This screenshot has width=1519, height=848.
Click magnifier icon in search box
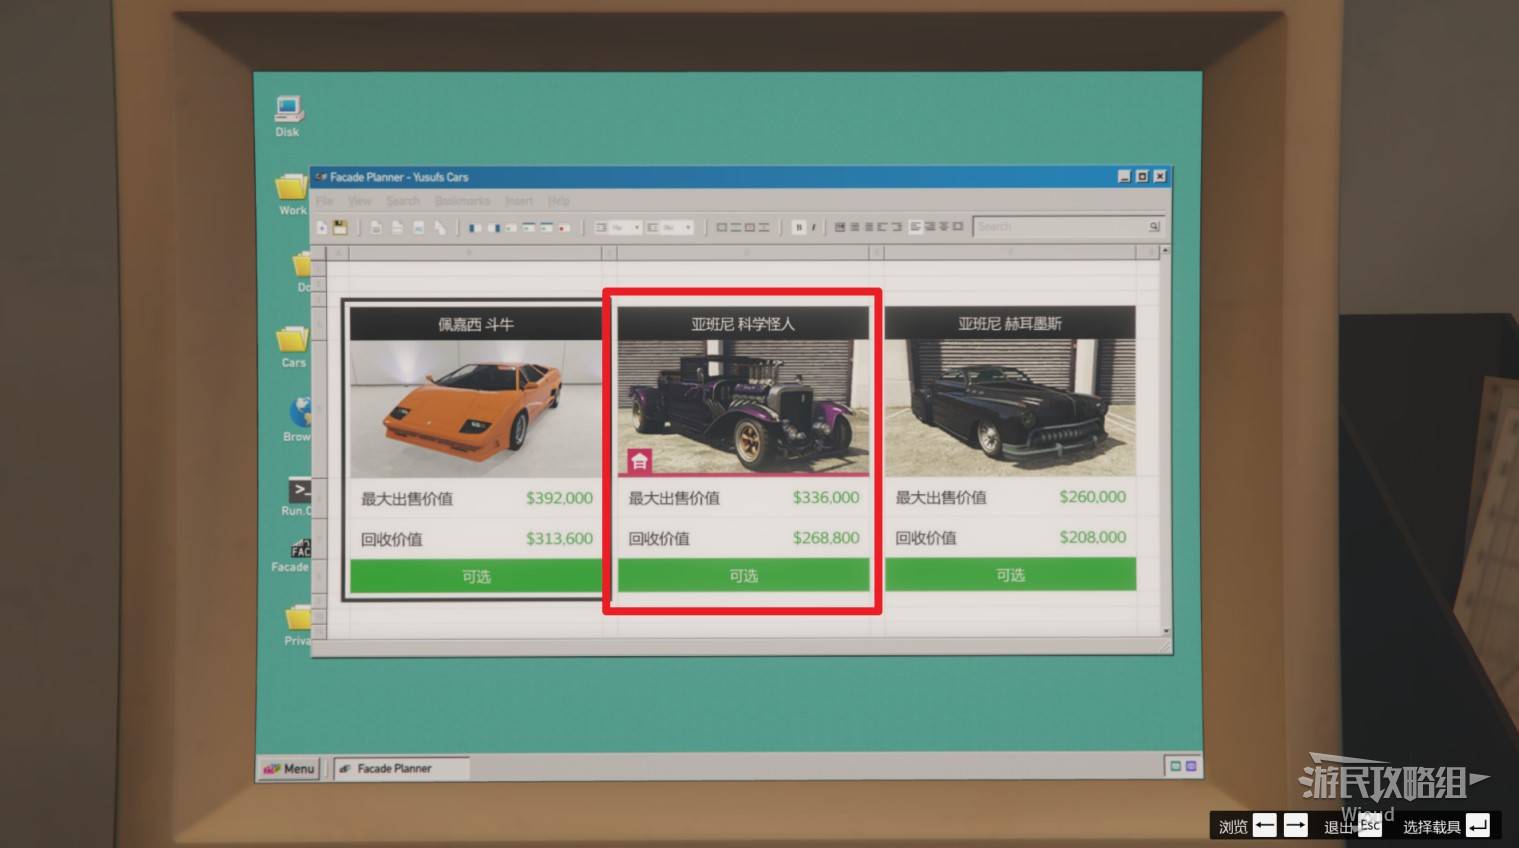pyautogui.click(x=1153, y=227)
